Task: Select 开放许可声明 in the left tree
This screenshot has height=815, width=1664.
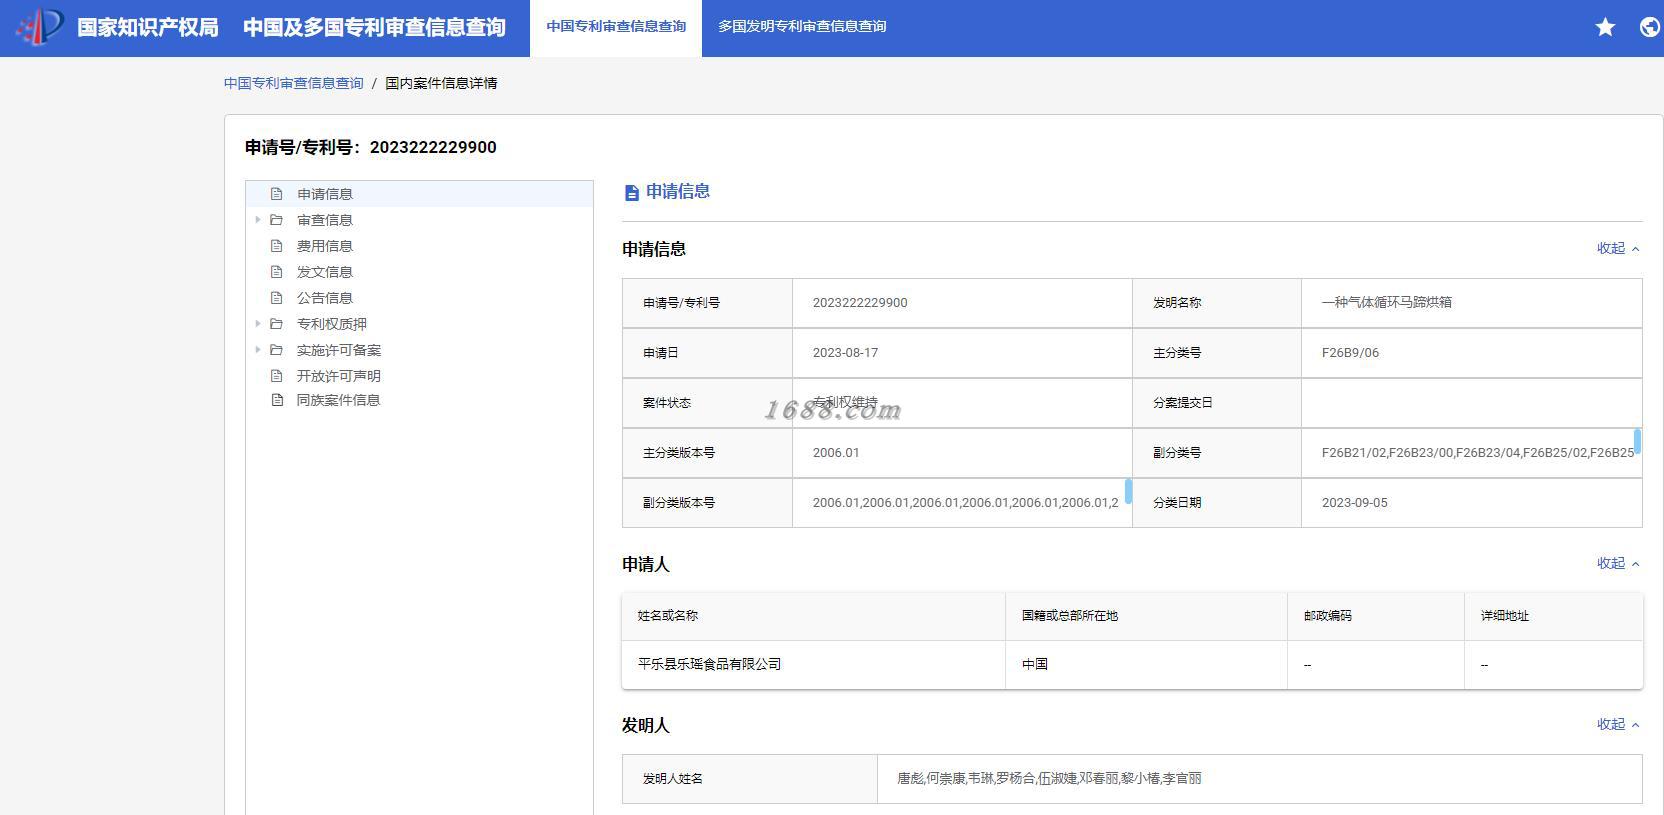Action: pyautogui.click(x=339, y=376)
